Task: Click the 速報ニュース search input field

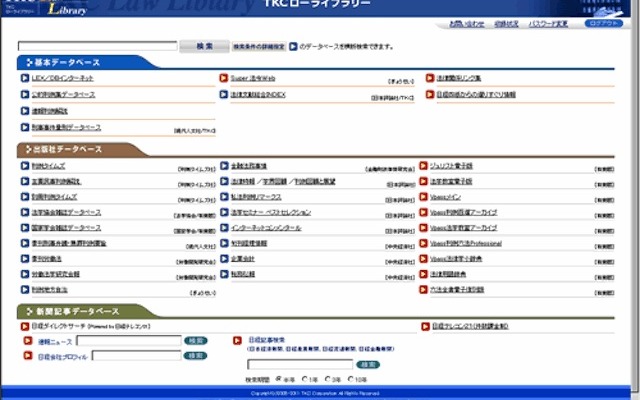Action: point(129,340)
